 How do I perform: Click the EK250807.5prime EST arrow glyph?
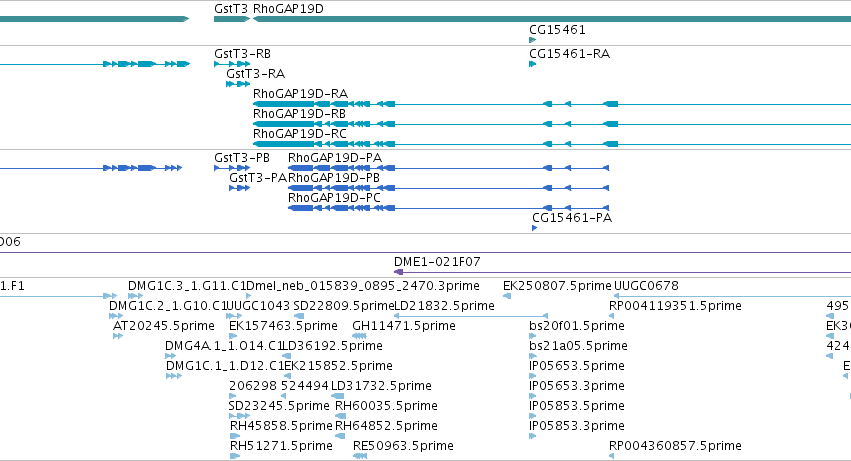(507, 296)
